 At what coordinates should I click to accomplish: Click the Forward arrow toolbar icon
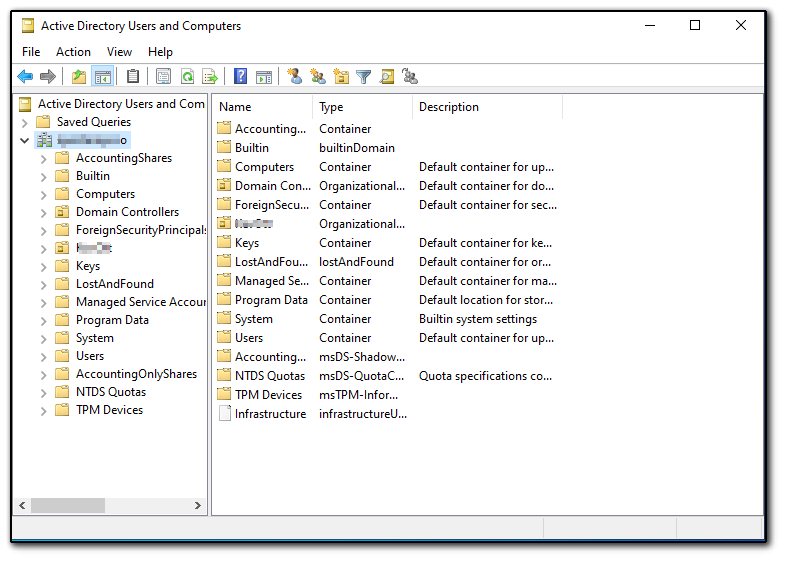48,77
